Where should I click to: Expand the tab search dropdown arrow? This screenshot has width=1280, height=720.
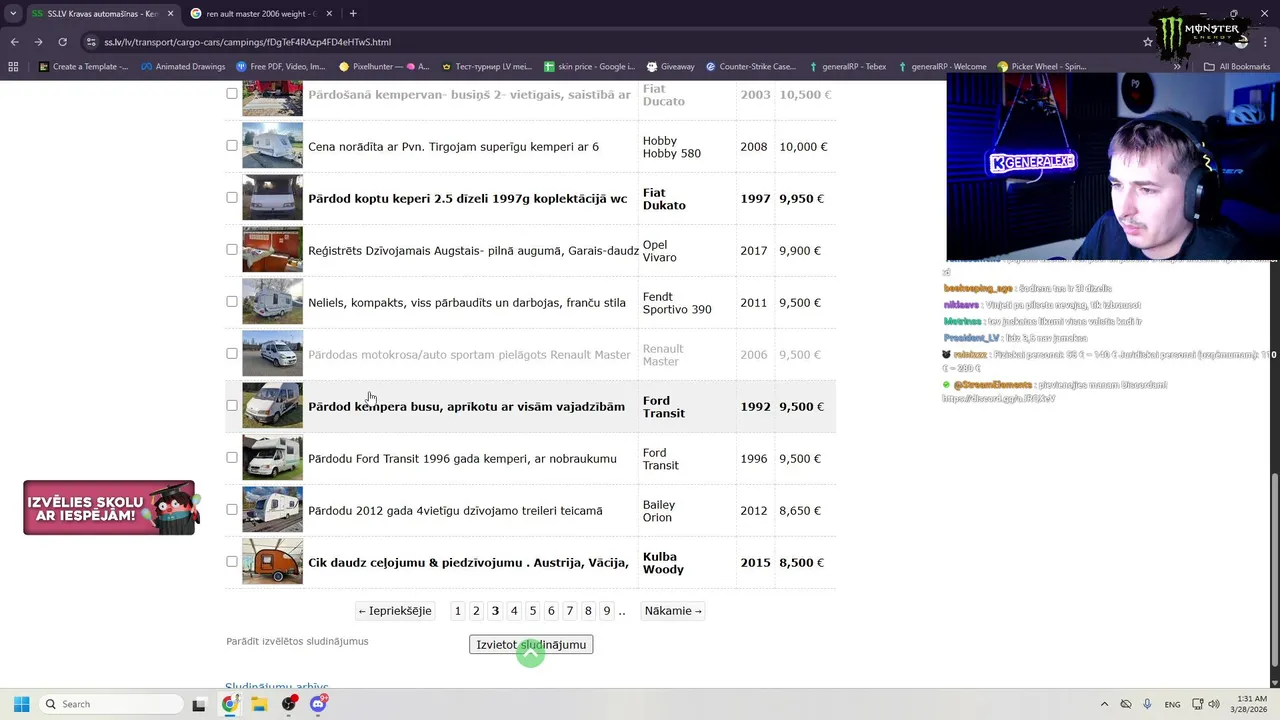(x=13, y=14)
